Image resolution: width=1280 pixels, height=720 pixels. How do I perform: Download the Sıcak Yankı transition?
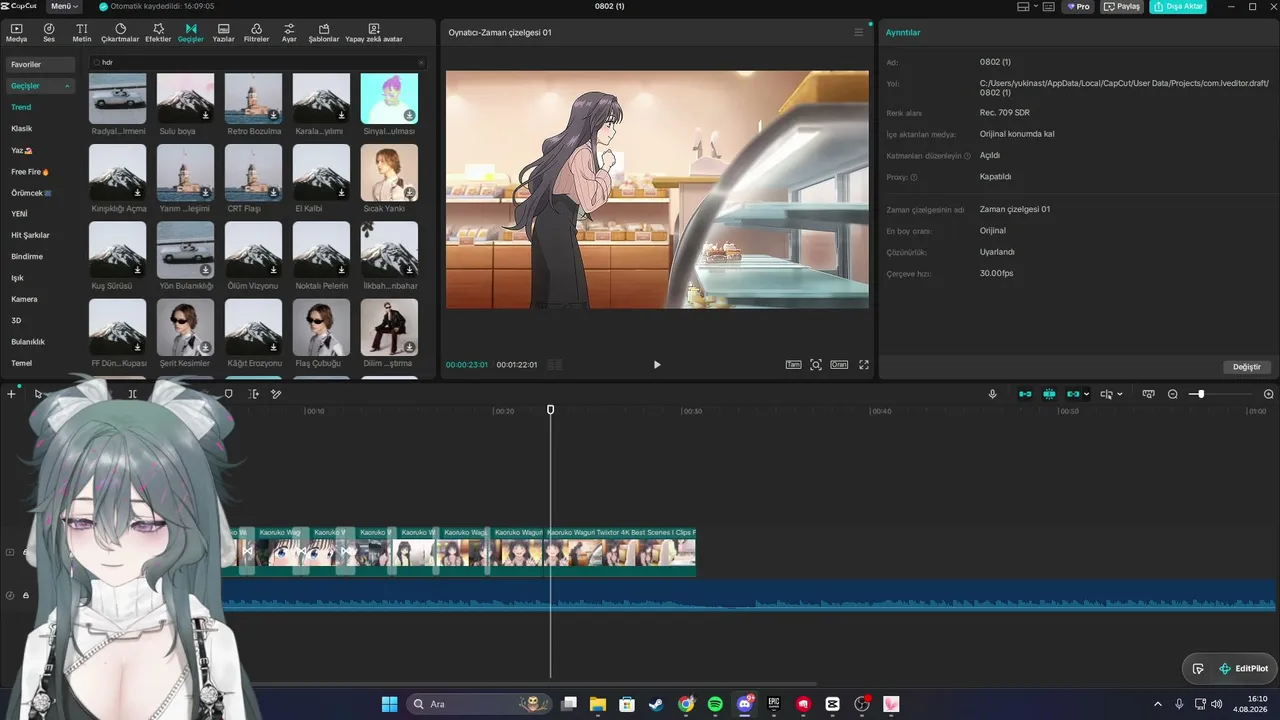pos(410,193)
